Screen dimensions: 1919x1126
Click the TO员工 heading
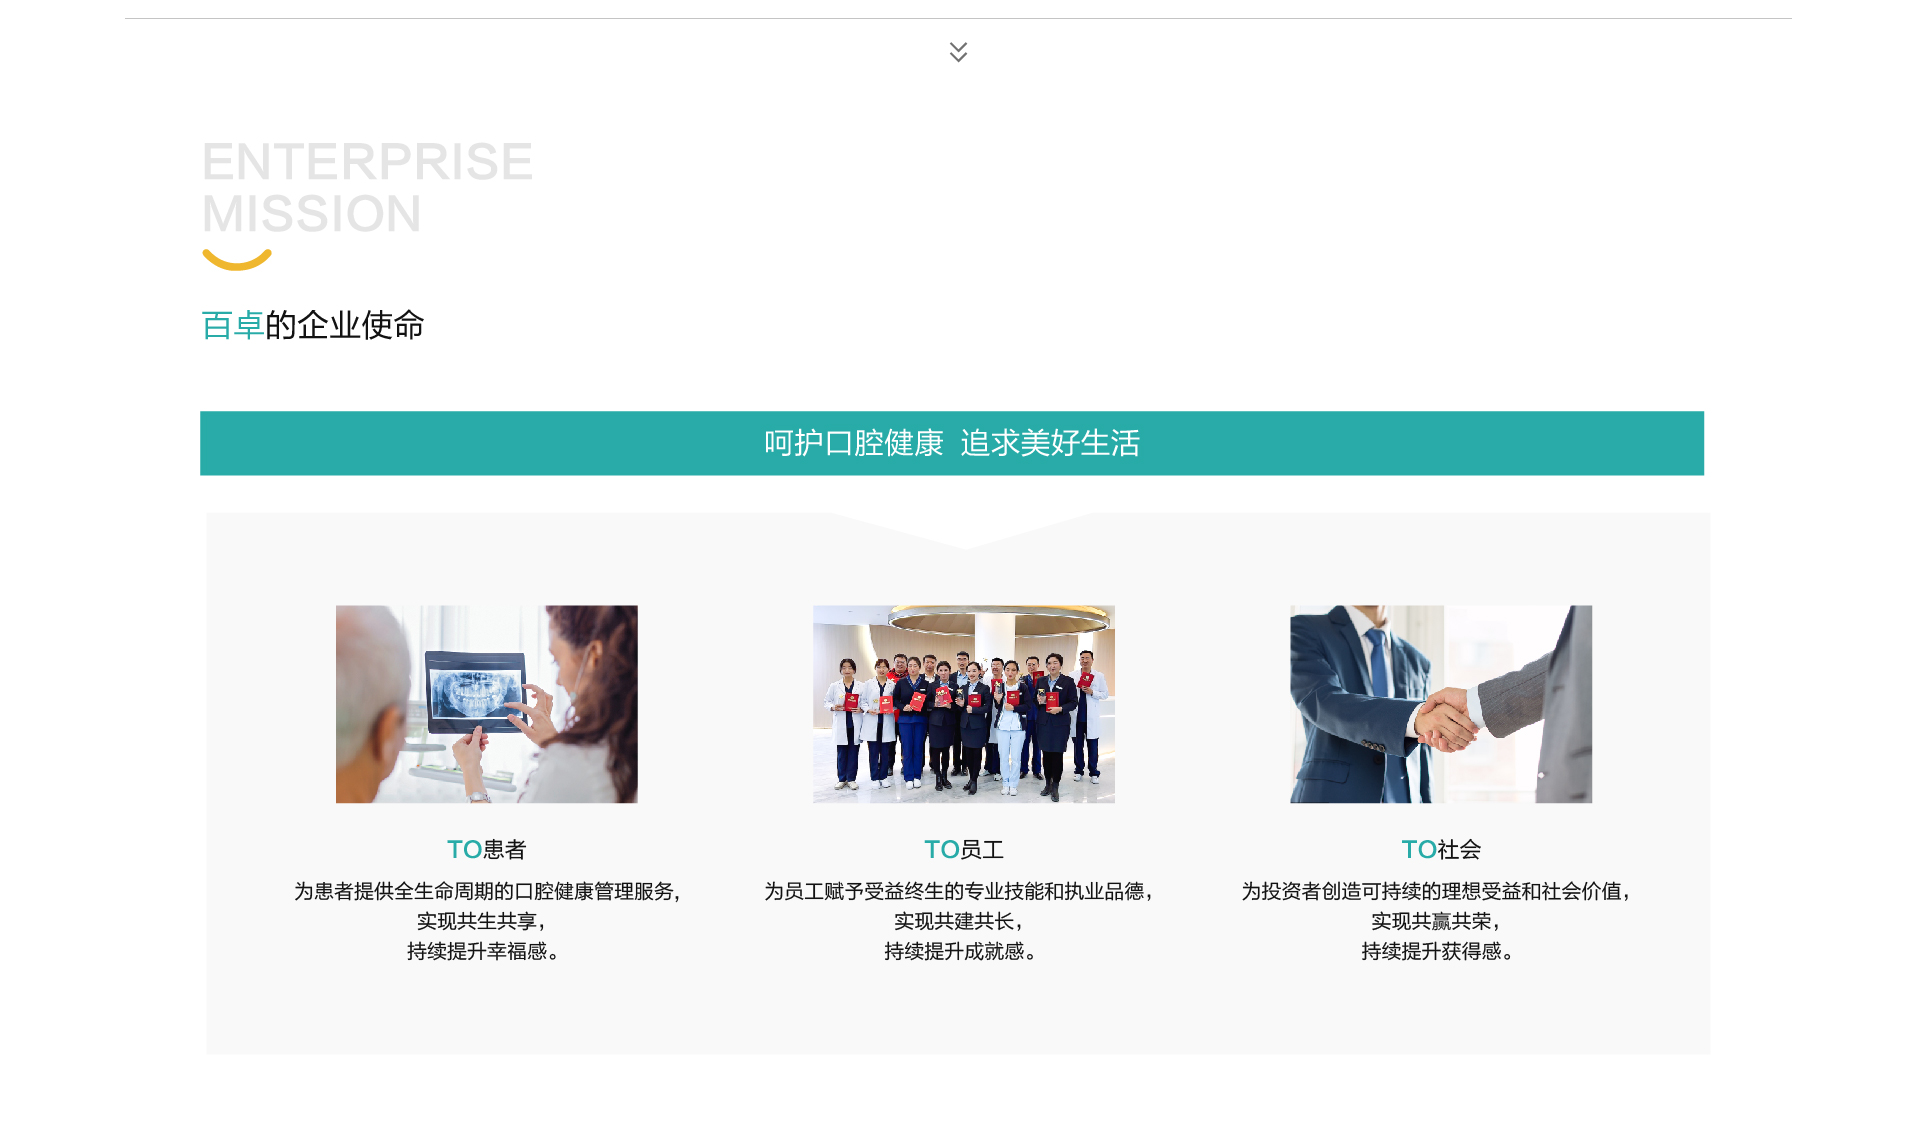(x=963, y=849)
